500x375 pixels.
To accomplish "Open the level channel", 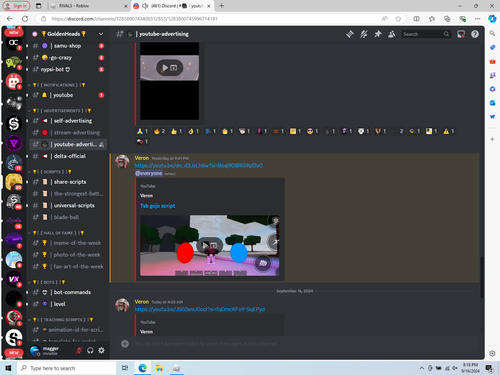I will pyautogui.click(x=68, y=304).
